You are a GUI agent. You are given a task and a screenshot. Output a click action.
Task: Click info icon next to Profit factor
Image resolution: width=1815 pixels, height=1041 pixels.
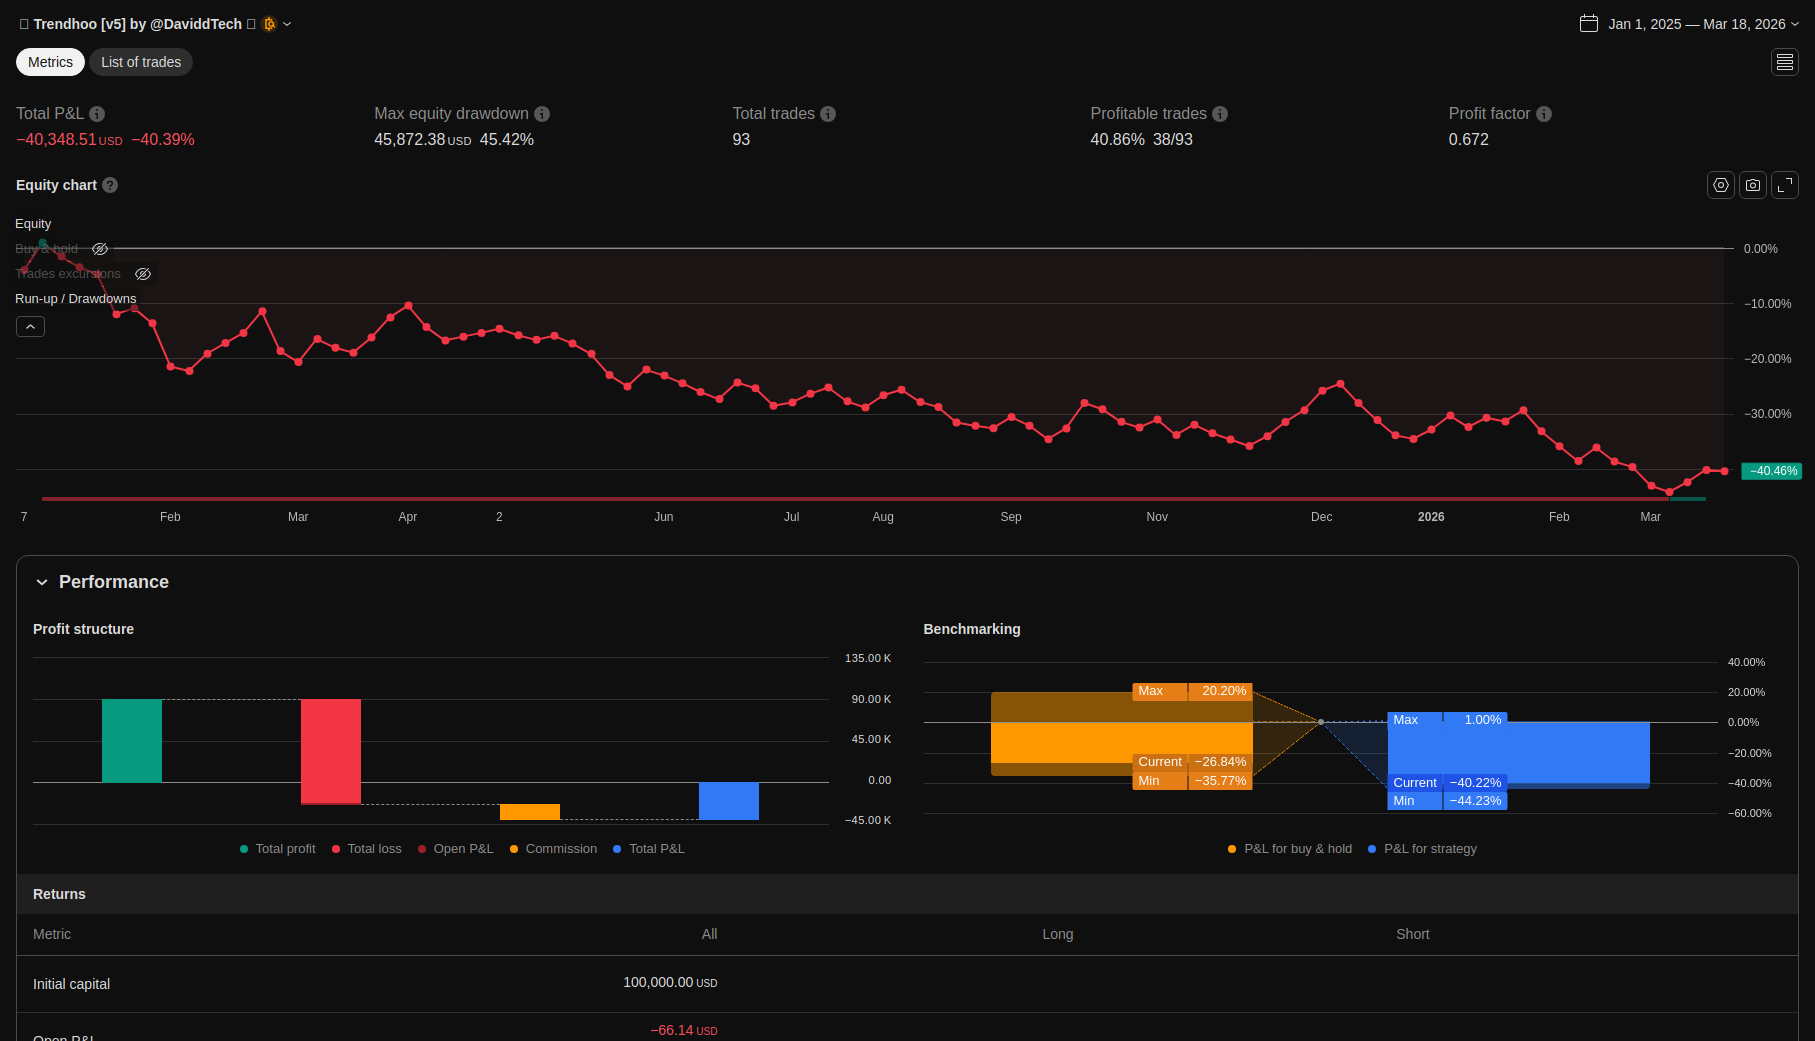(x=1543, y=114)
